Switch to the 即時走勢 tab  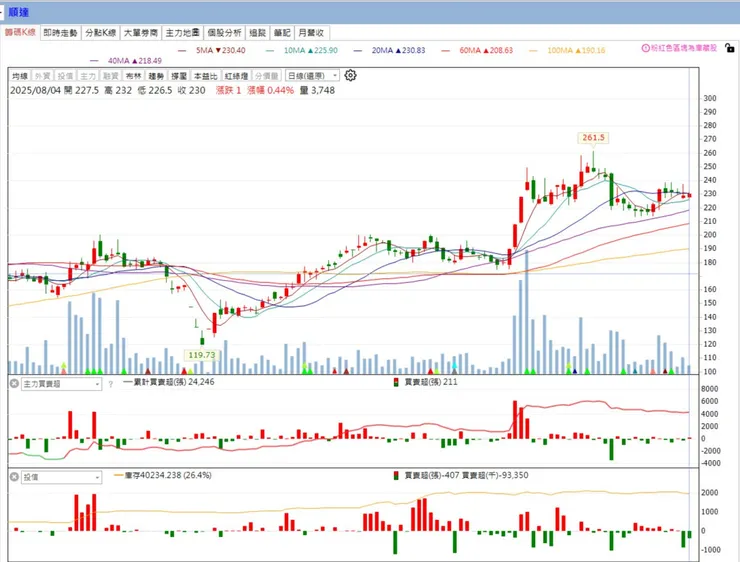pos(60,33)
